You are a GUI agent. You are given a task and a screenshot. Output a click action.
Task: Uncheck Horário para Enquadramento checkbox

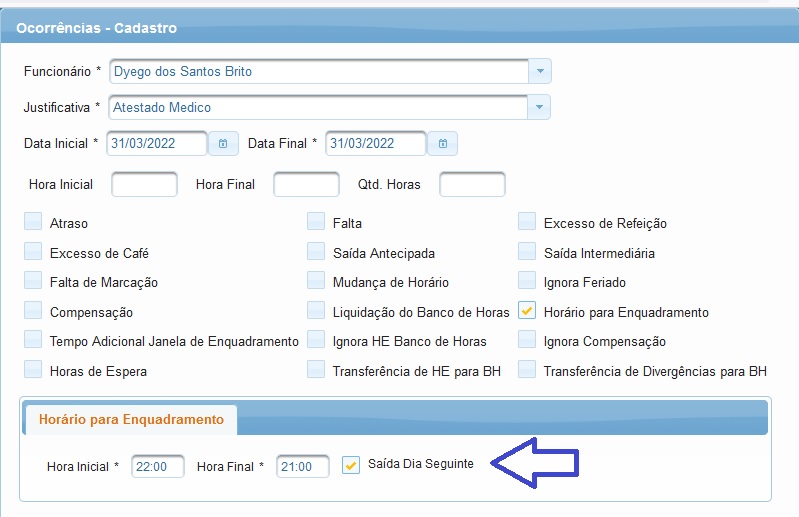[x=527, y=310]
